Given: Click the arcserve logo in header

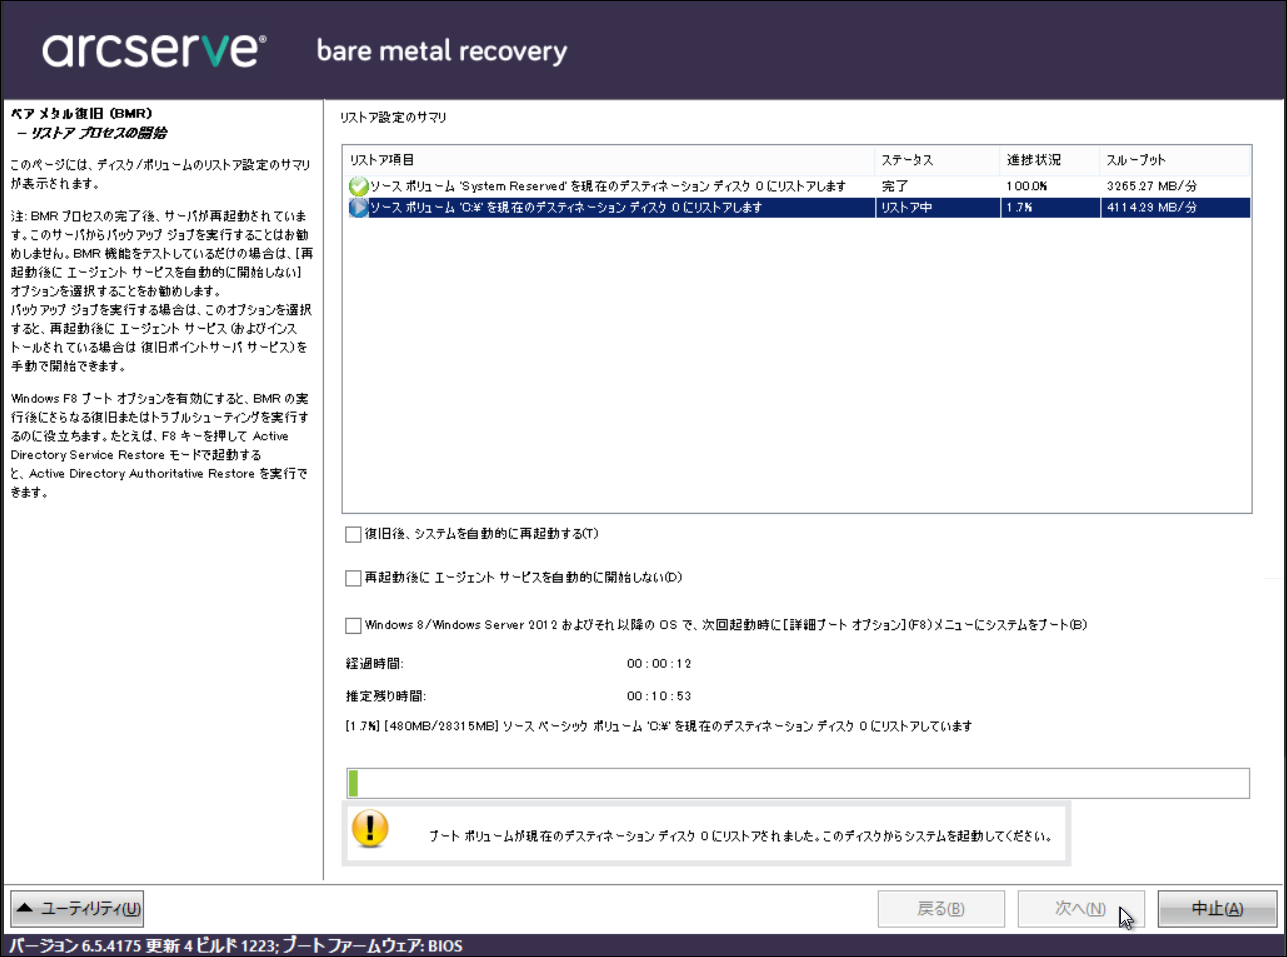Looking at the screenshot, I should coord(154,50).
